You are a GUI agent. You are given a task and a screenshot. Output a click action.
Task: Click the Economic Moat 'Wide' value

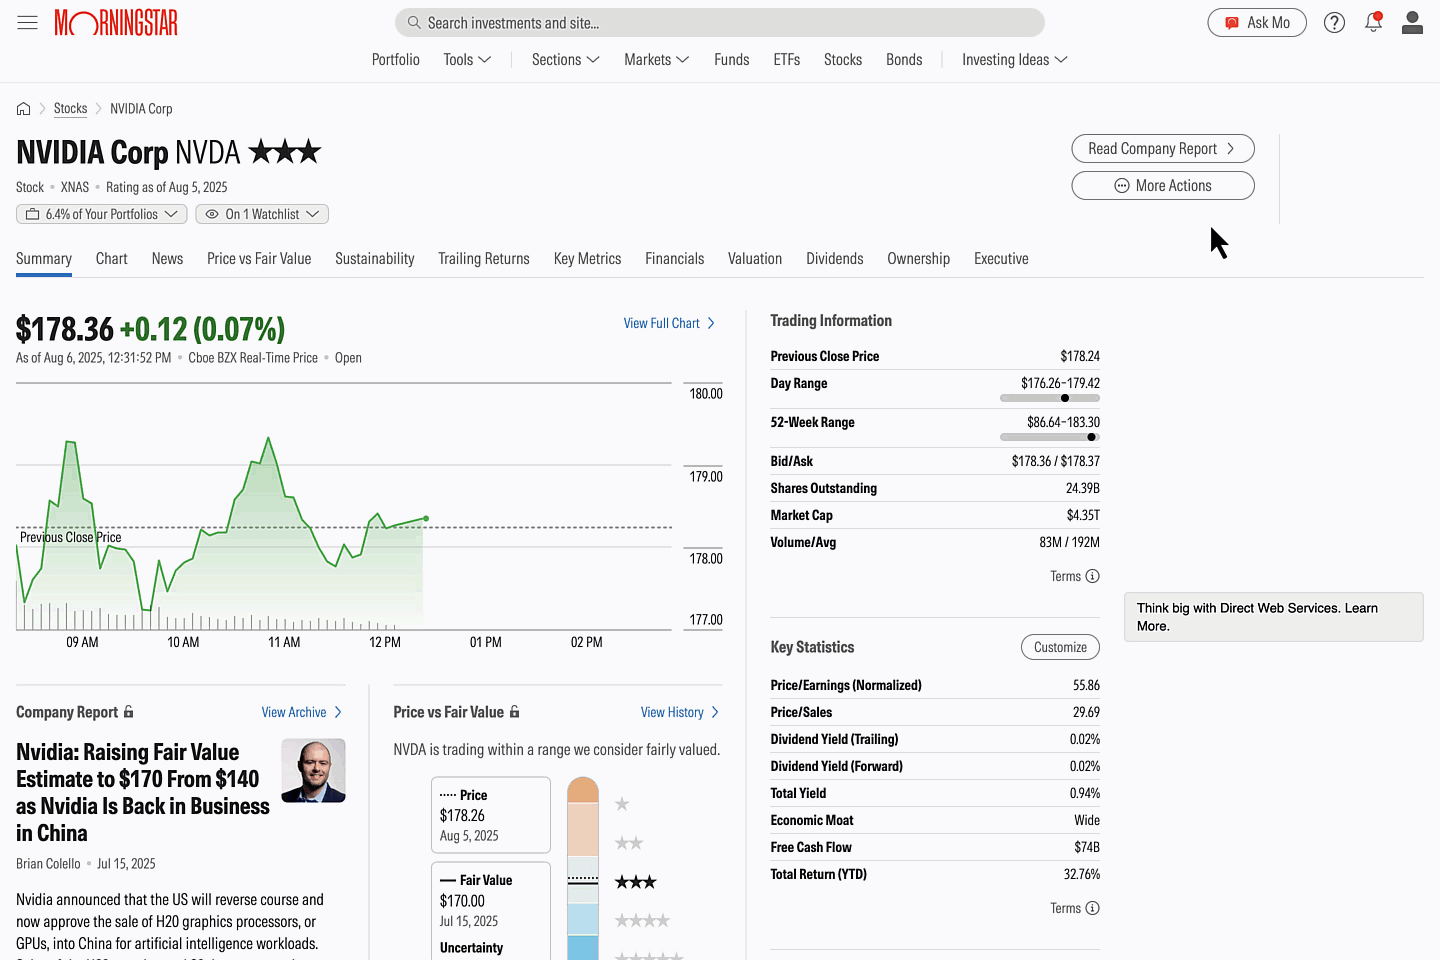[x=1087, y=820]
